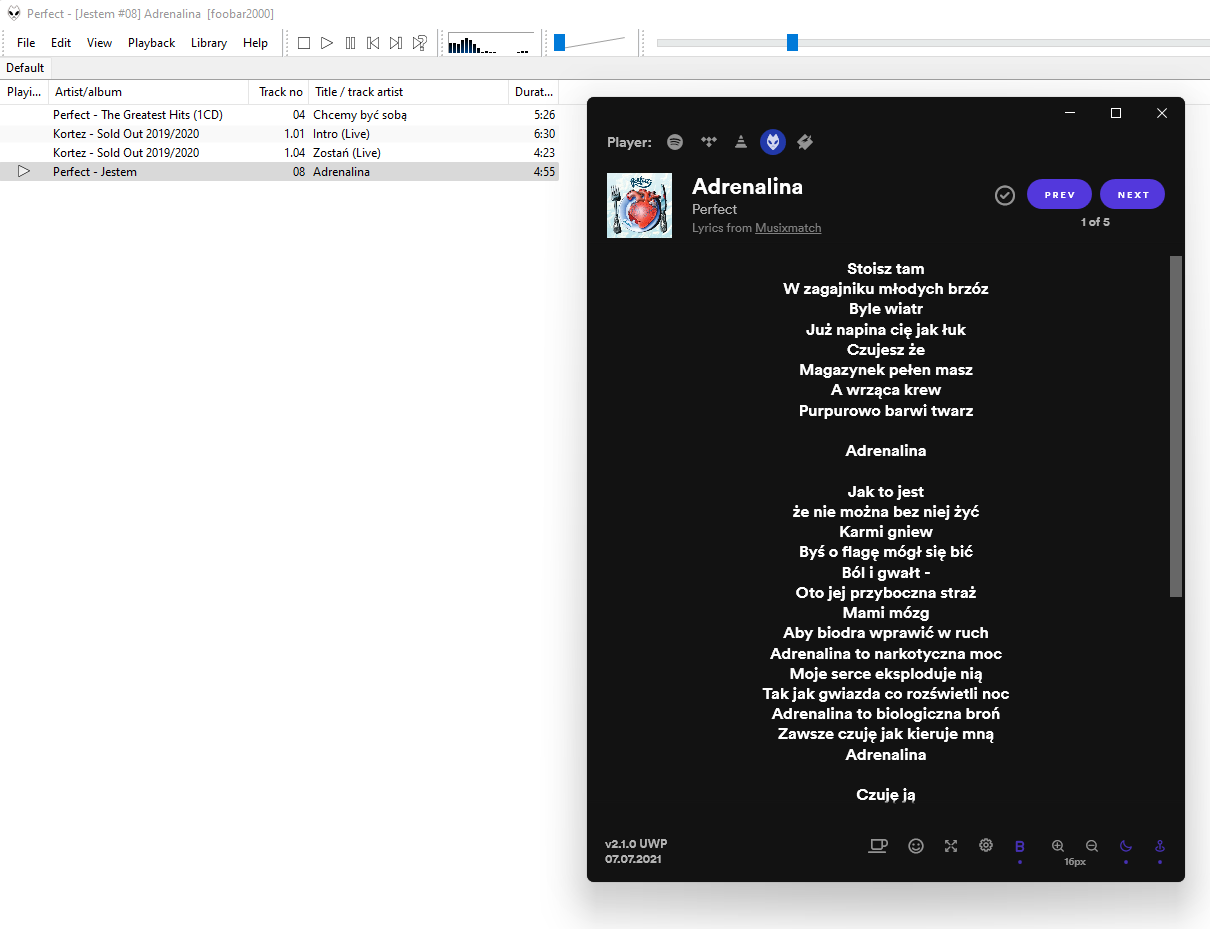This screenshot has height=929, width=1210.
Task: Select the Adrenalina track row
Action: [279, 172]
